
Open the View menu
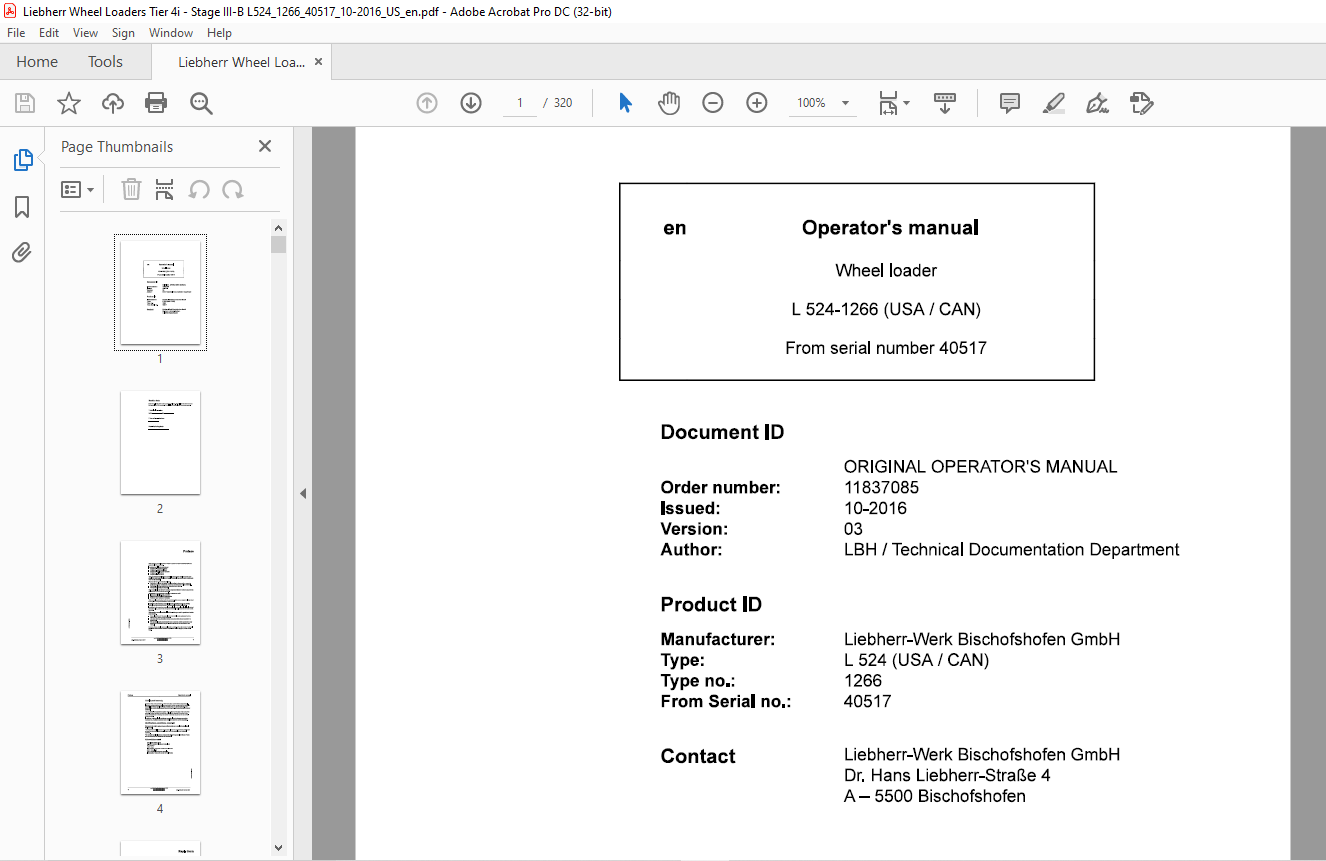[86, 33]
